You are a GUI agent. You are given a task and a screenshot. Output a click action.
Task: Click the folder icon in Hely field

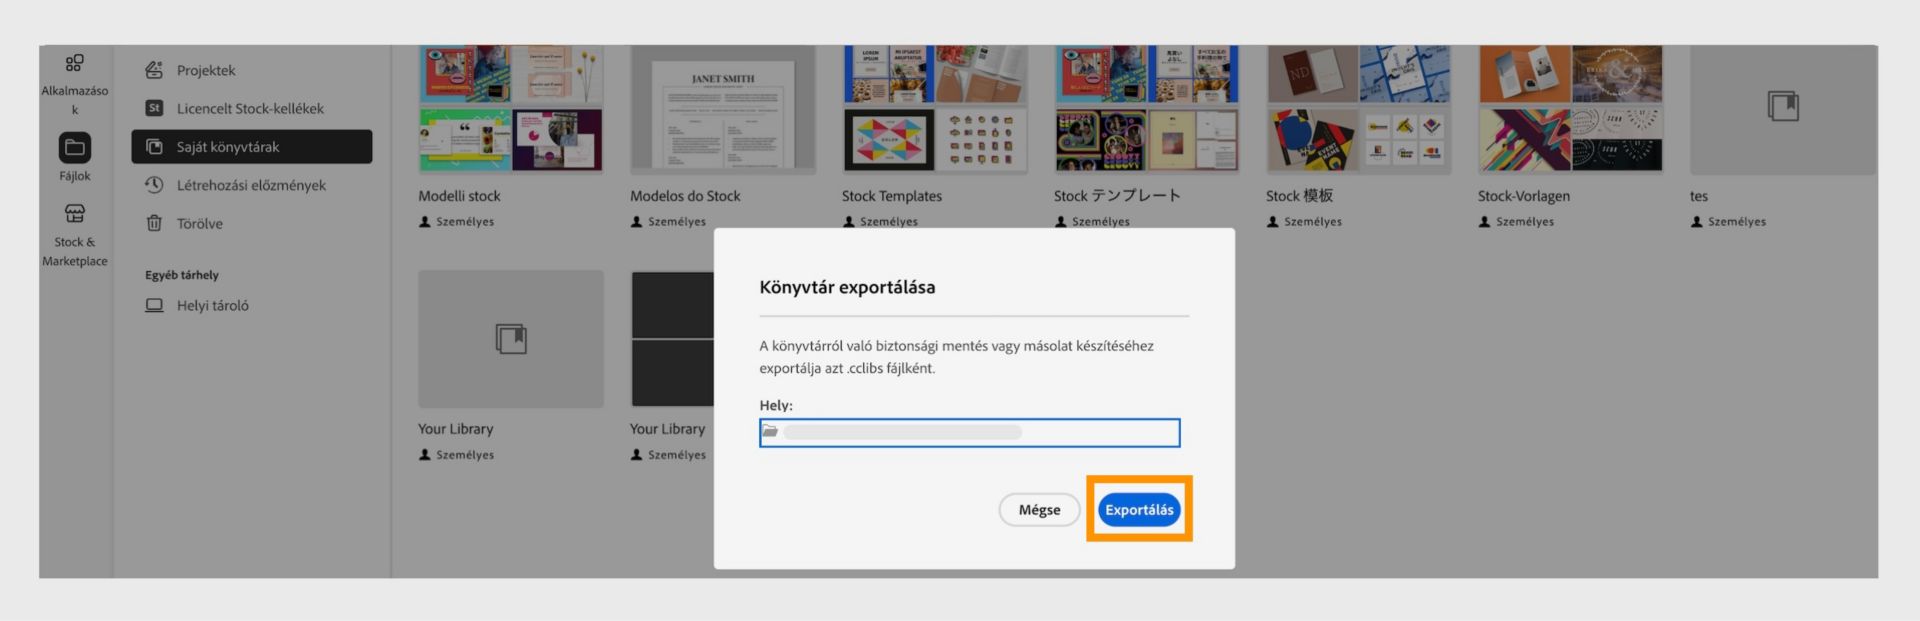tap(770, 432)
